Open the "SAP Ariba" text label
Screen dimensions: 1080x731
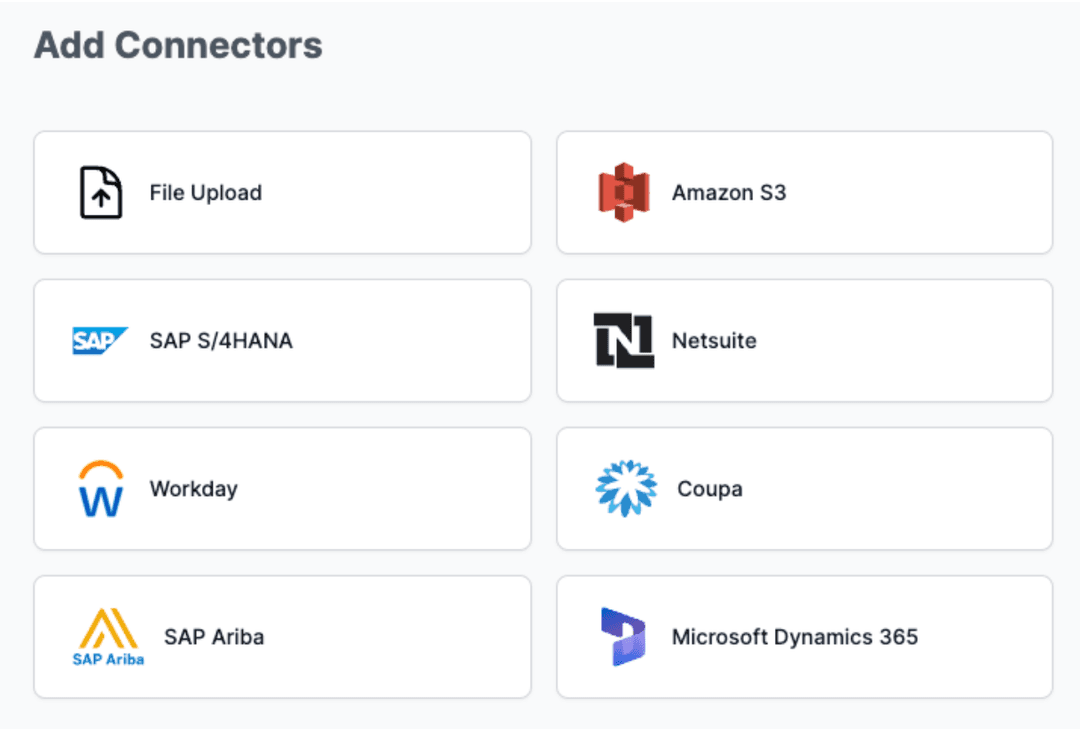click(214, 637)
